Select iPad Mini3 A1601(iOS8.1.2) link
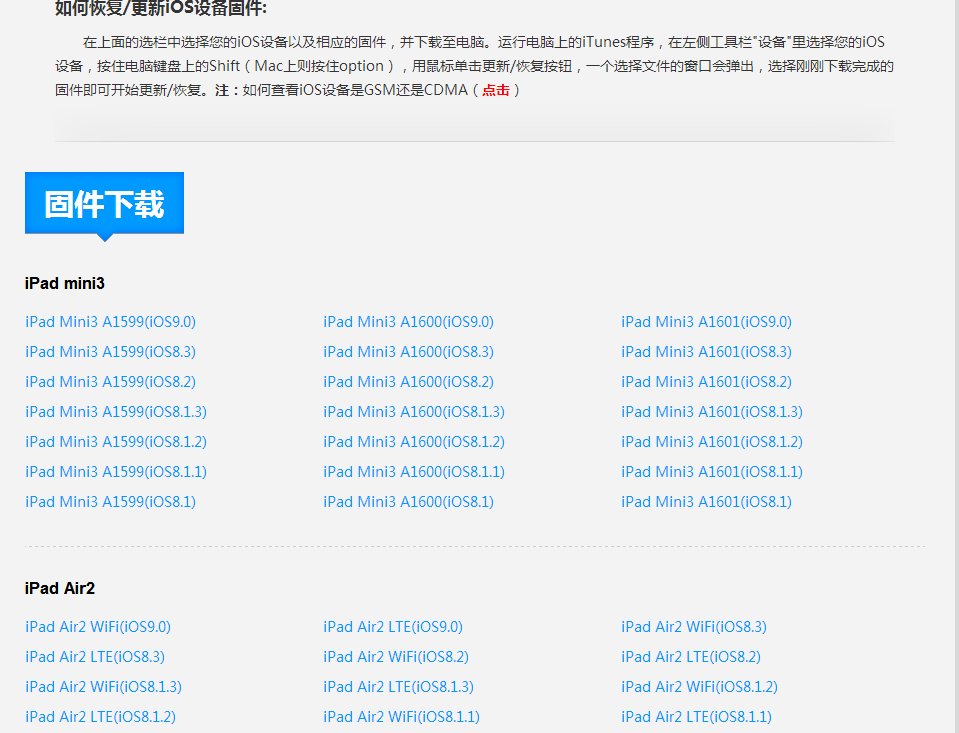 click(x=712, y=442)
